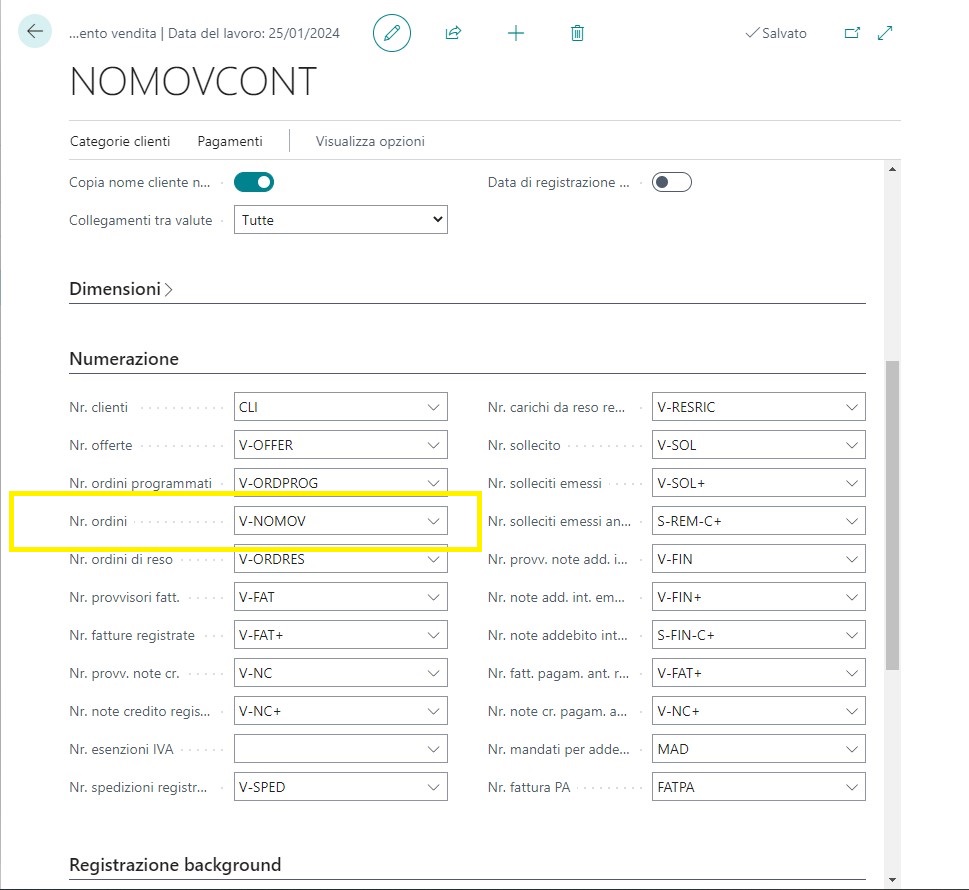Viewport: 969px width, 890px height.
Task: Click the share icon
Action: click(453, 33)
